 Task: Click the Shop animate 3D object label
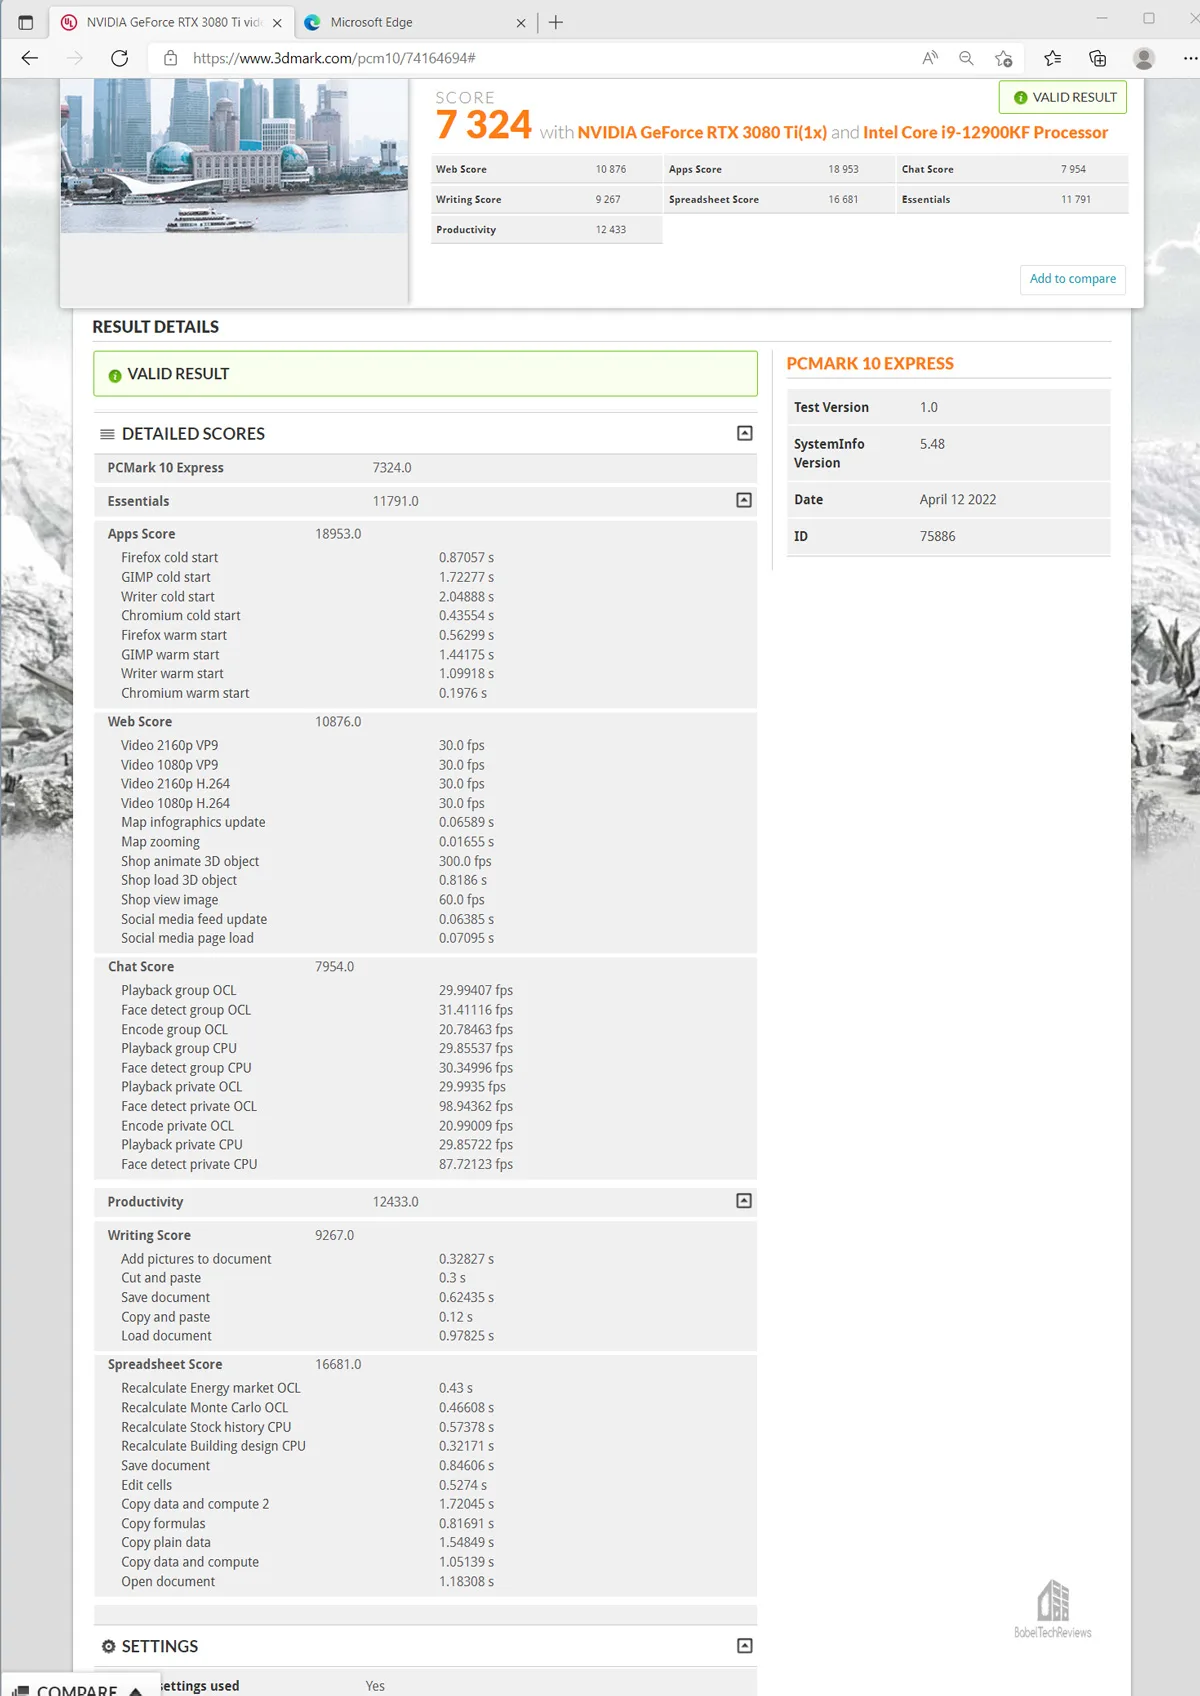[190, 861]
